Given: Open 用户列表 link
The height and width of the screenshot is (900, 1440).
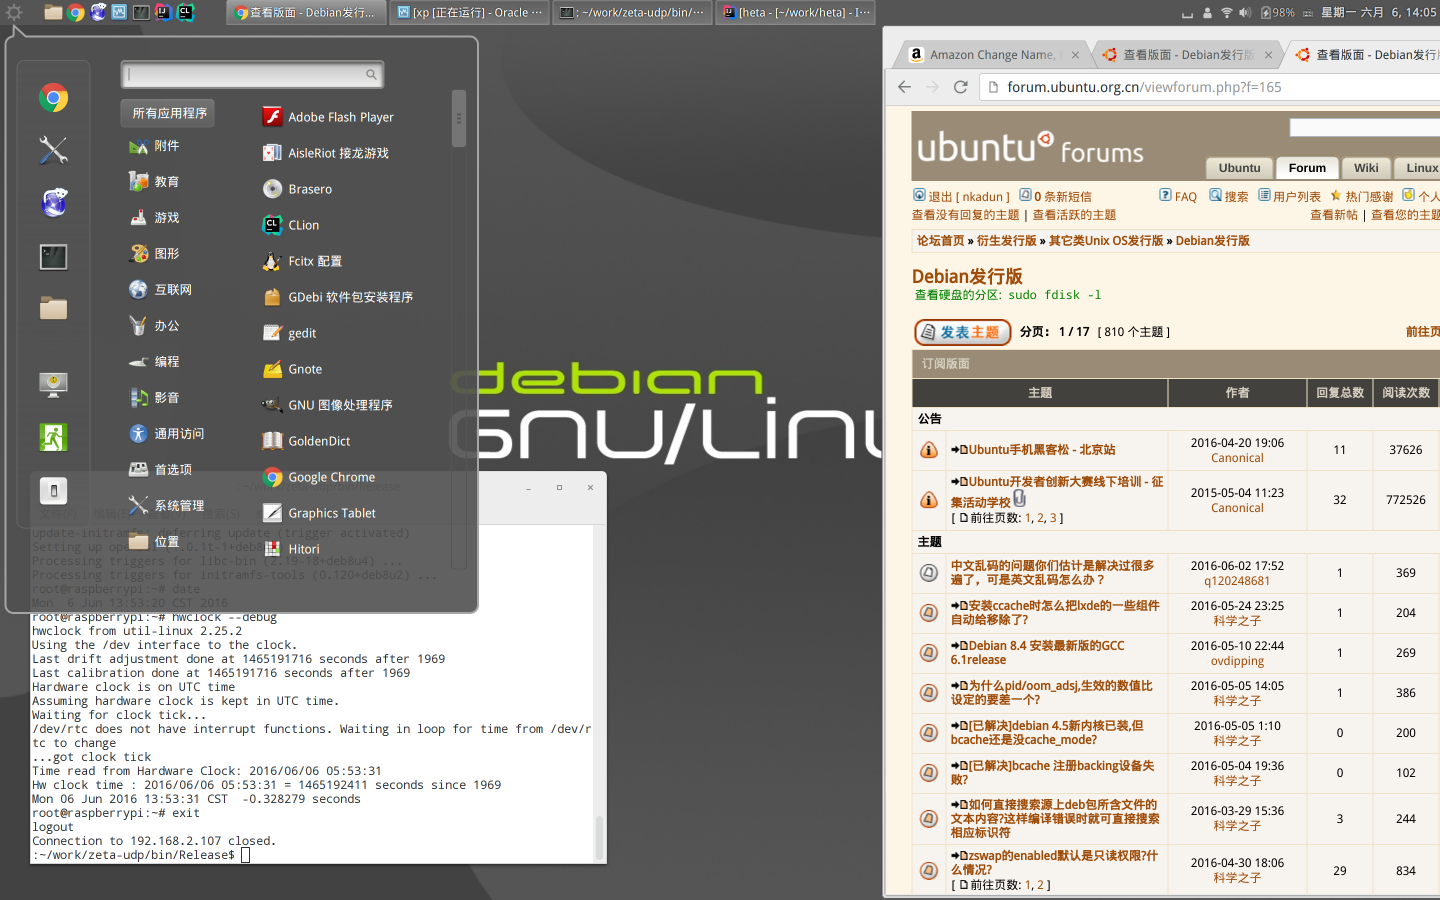Looking at the screenshot, I should coord(1289,196).
